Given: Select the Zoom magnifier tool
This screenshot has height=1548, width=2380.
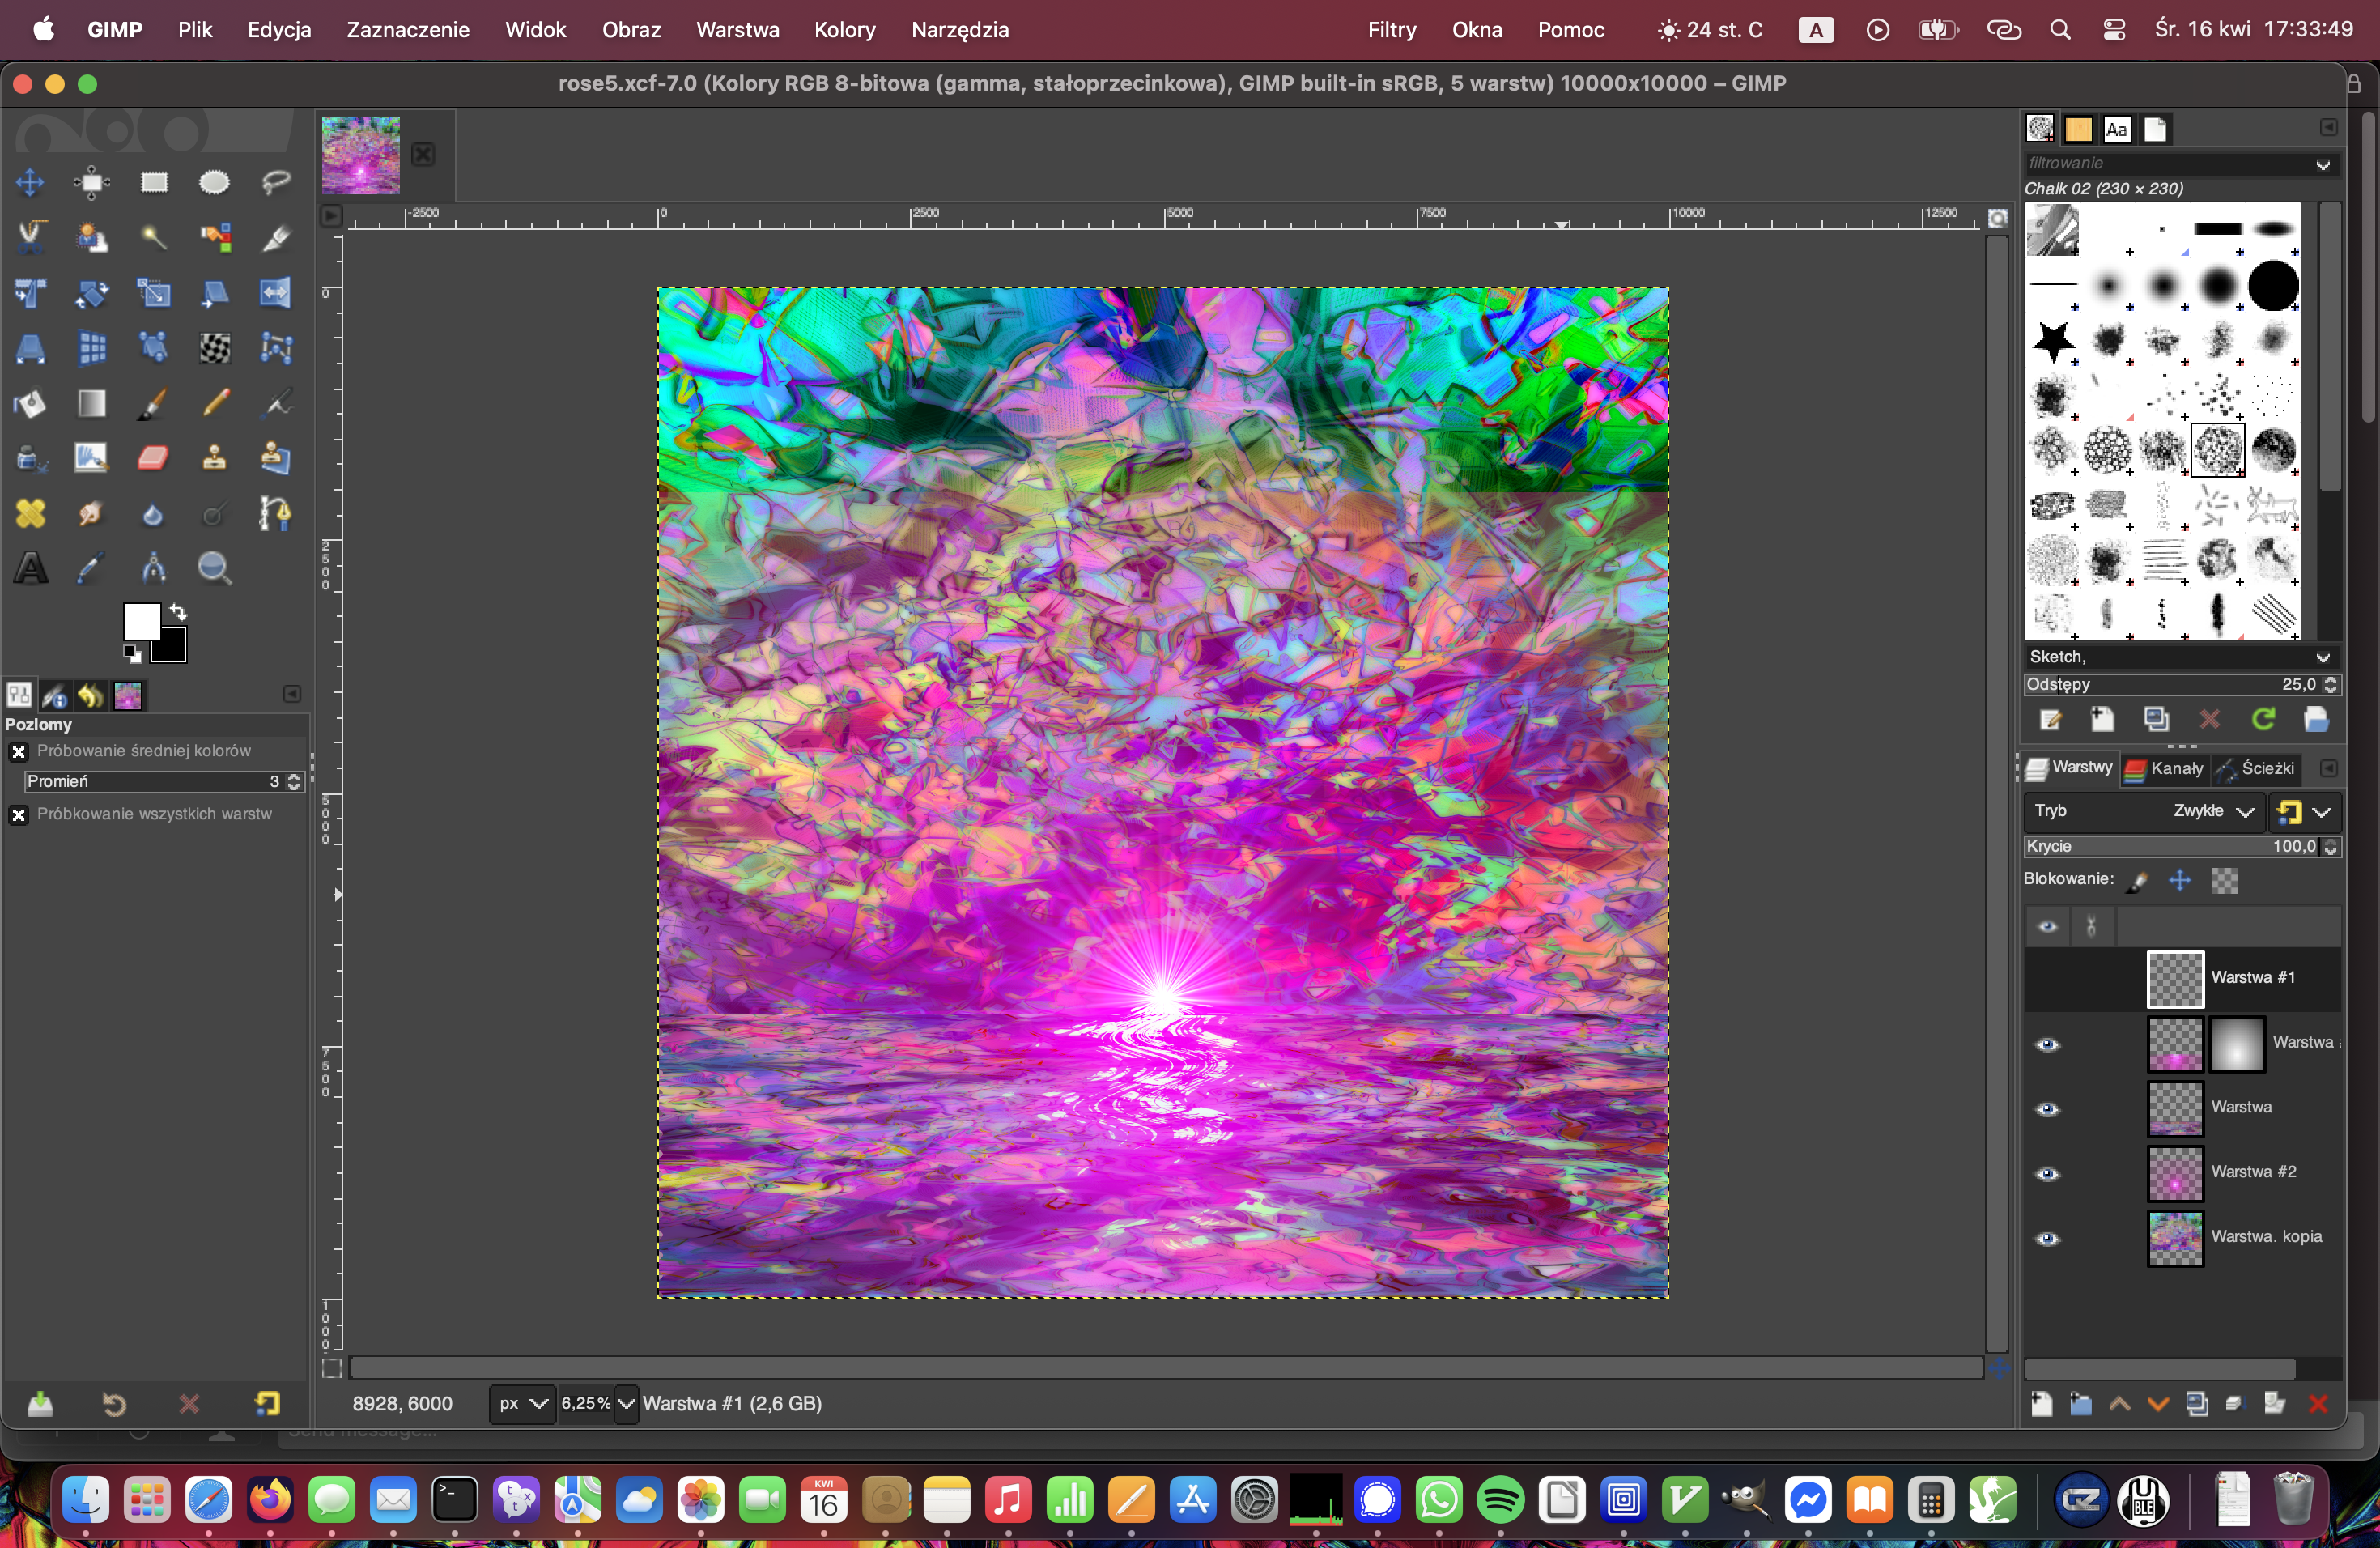Looking at the screenshot, I should coord(214,568).
